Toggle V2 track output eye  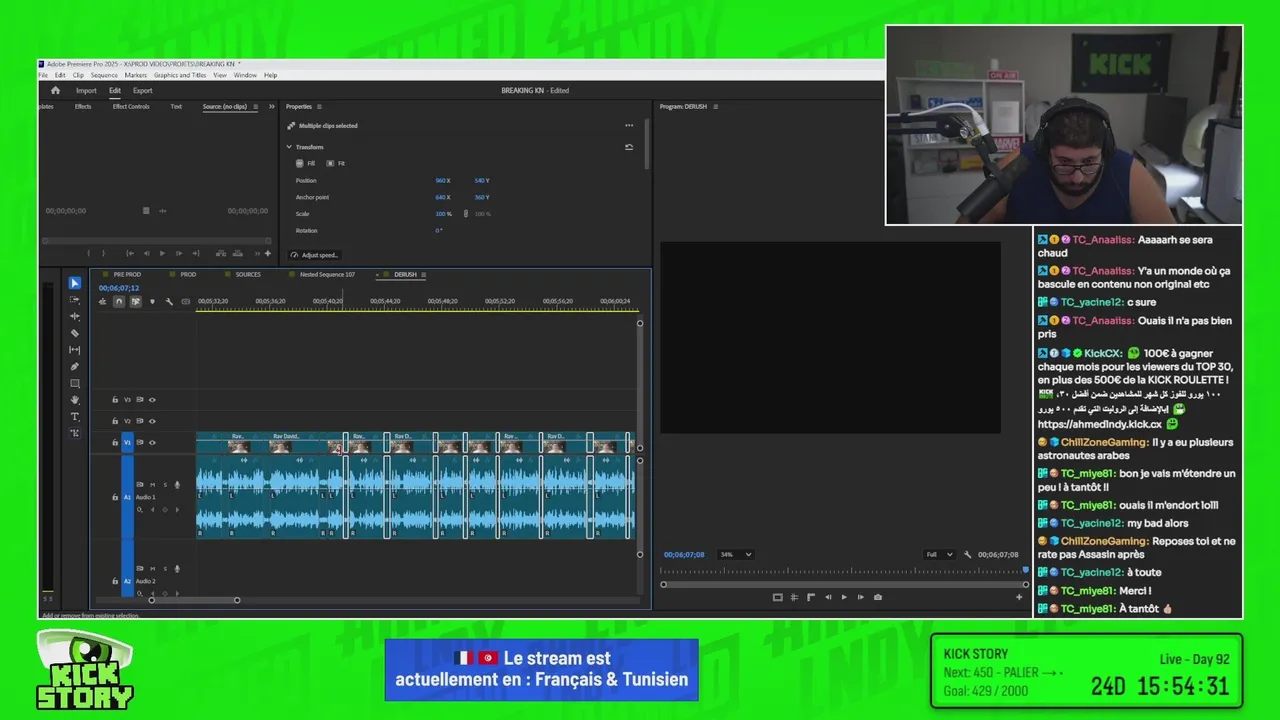tap(152, 421)
